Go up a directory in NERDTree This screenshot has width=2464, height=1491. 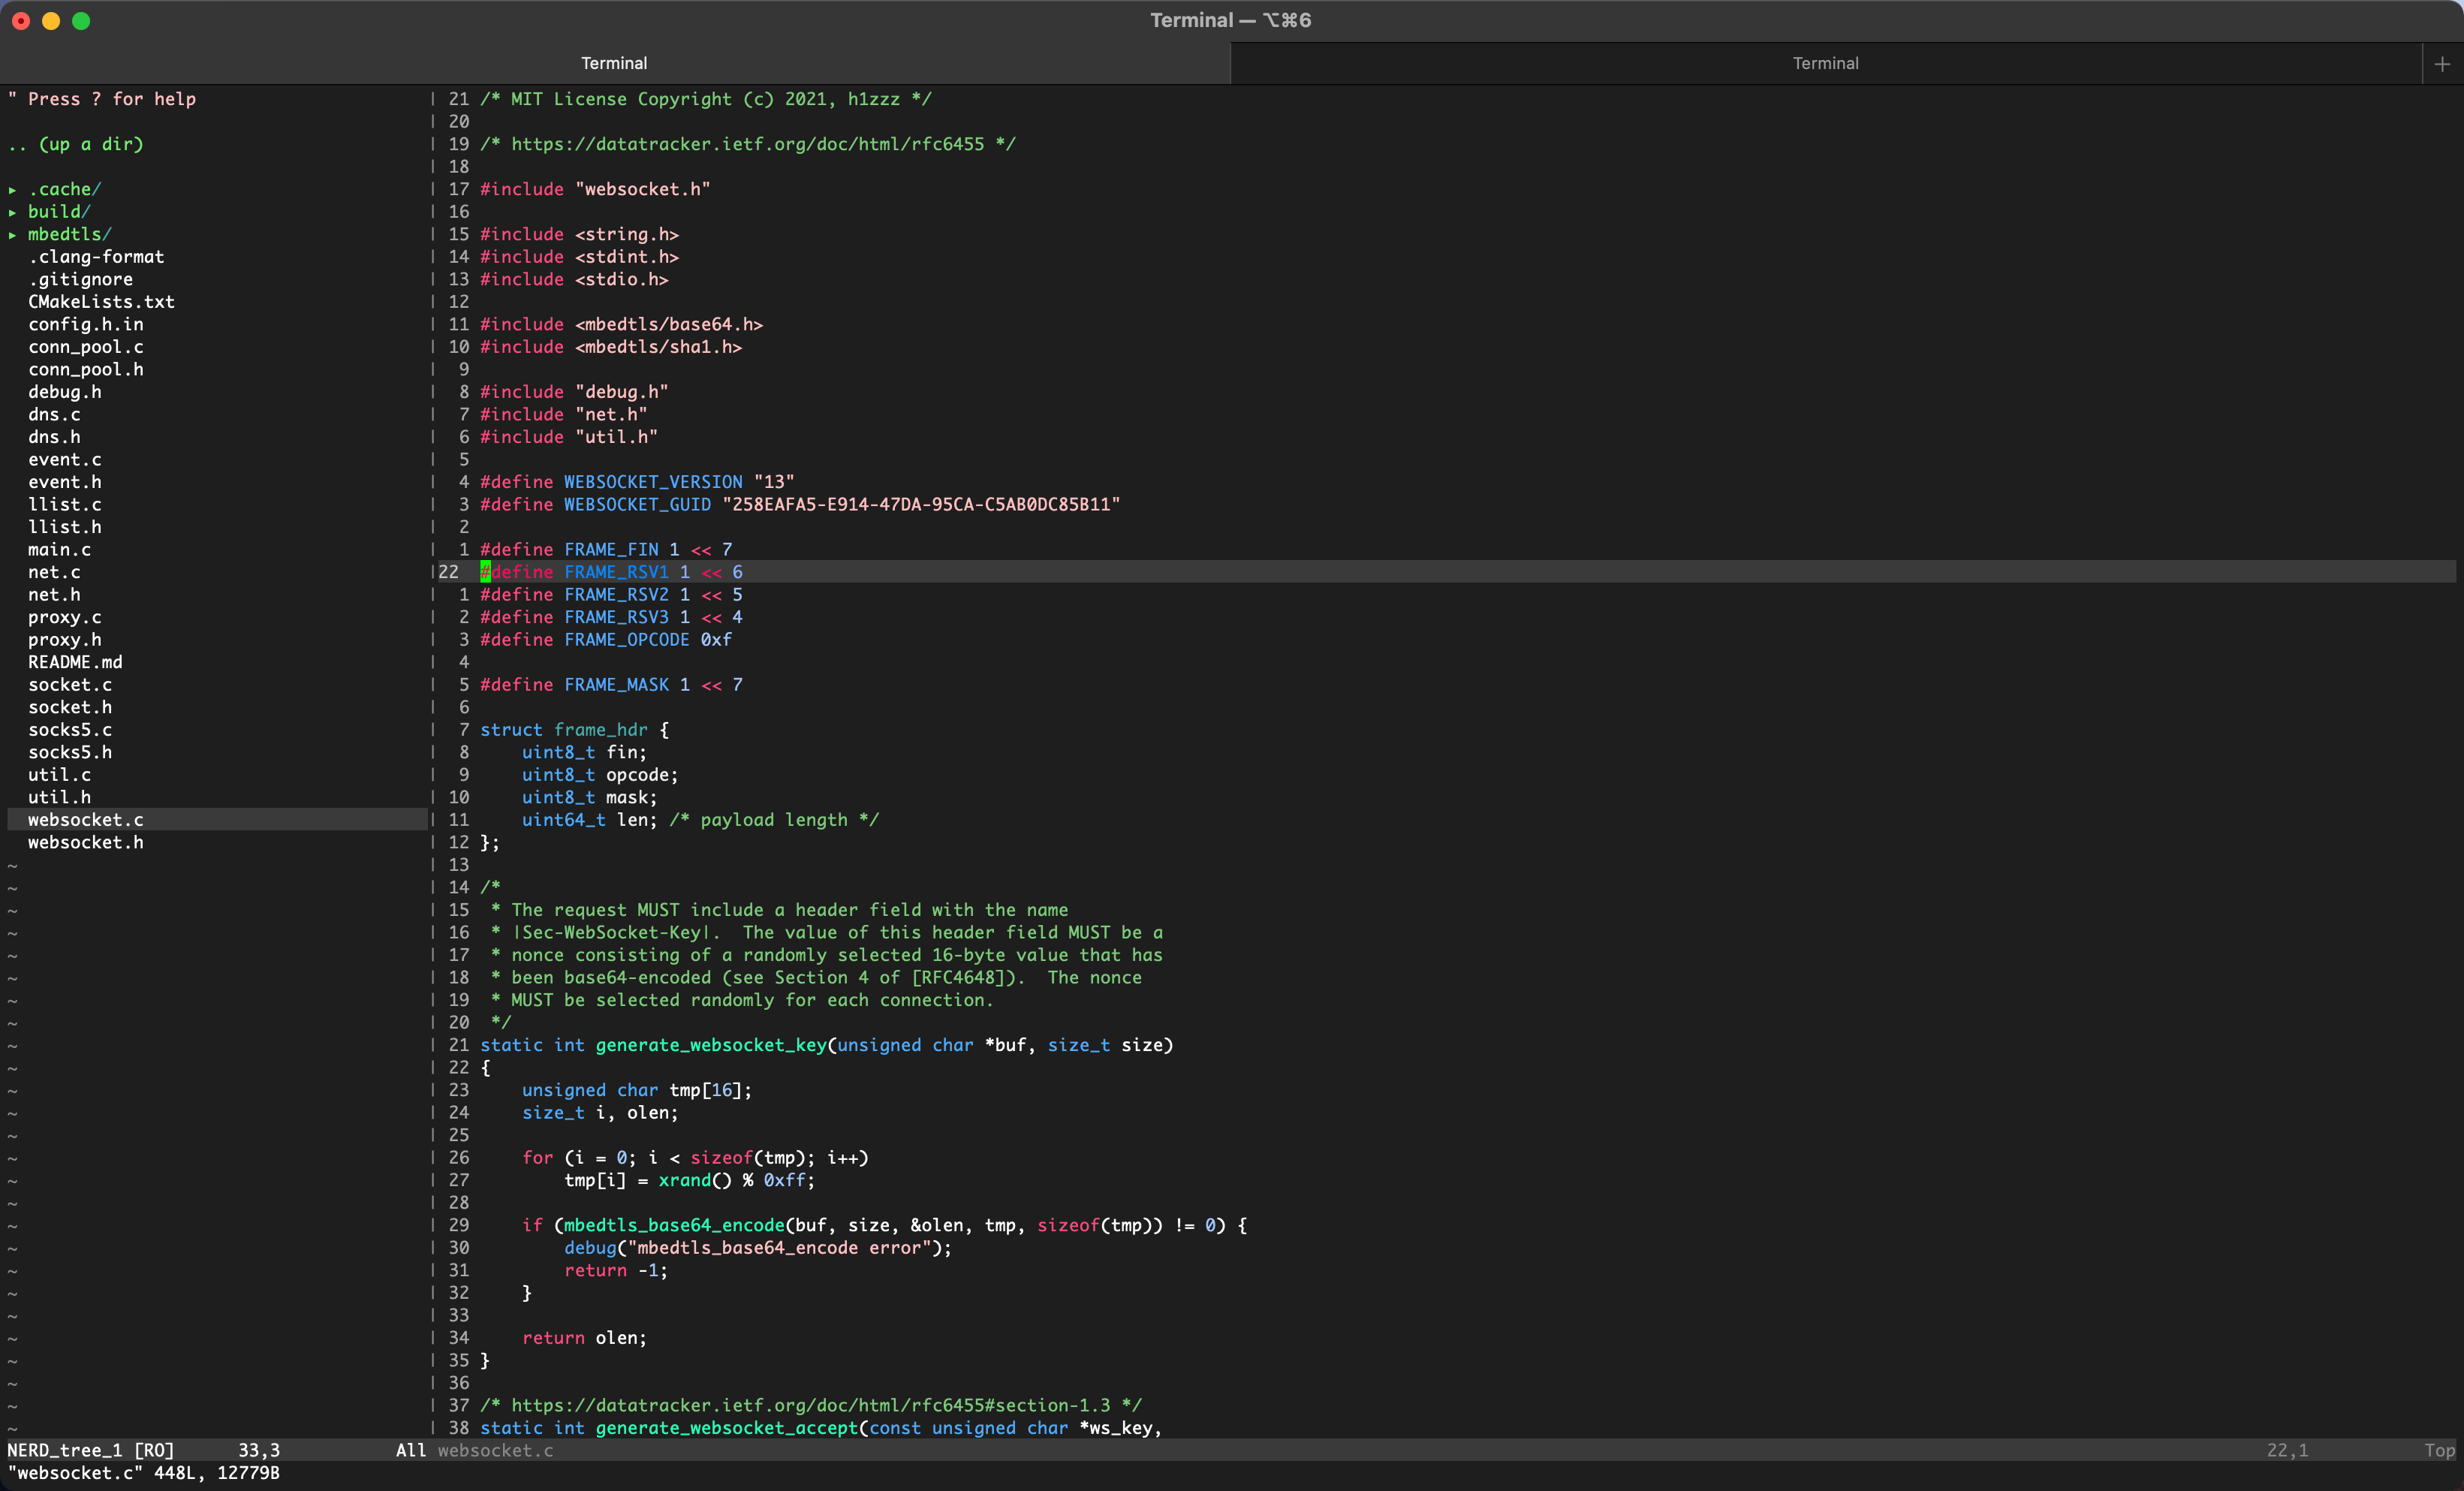click(x=76, y=144)
